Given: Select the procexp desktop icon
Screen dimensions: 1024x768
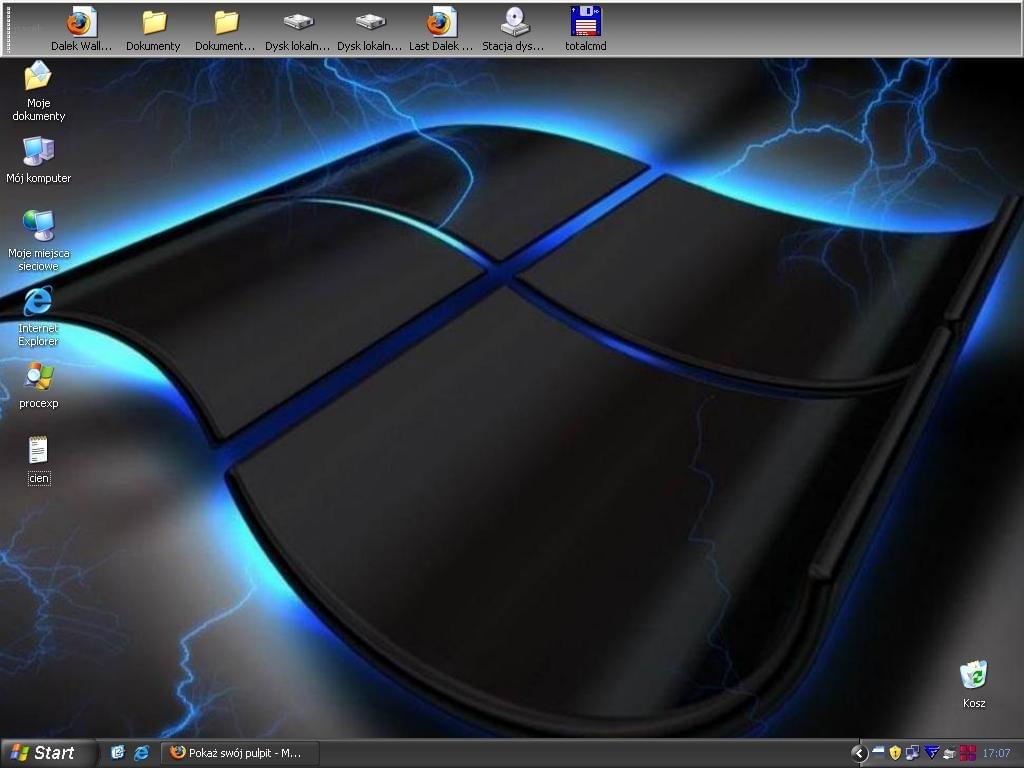Looking at the screenshot, I should point(39,385).
